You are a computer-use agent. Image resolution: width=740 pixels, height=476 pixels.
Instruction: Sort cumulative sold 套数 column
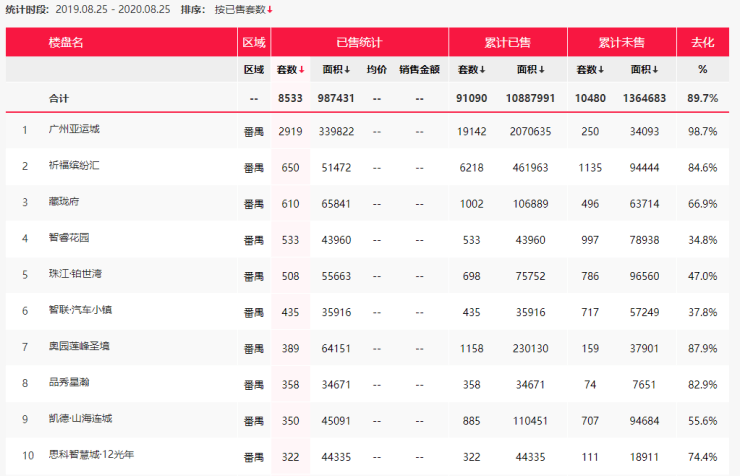point(471,70)
